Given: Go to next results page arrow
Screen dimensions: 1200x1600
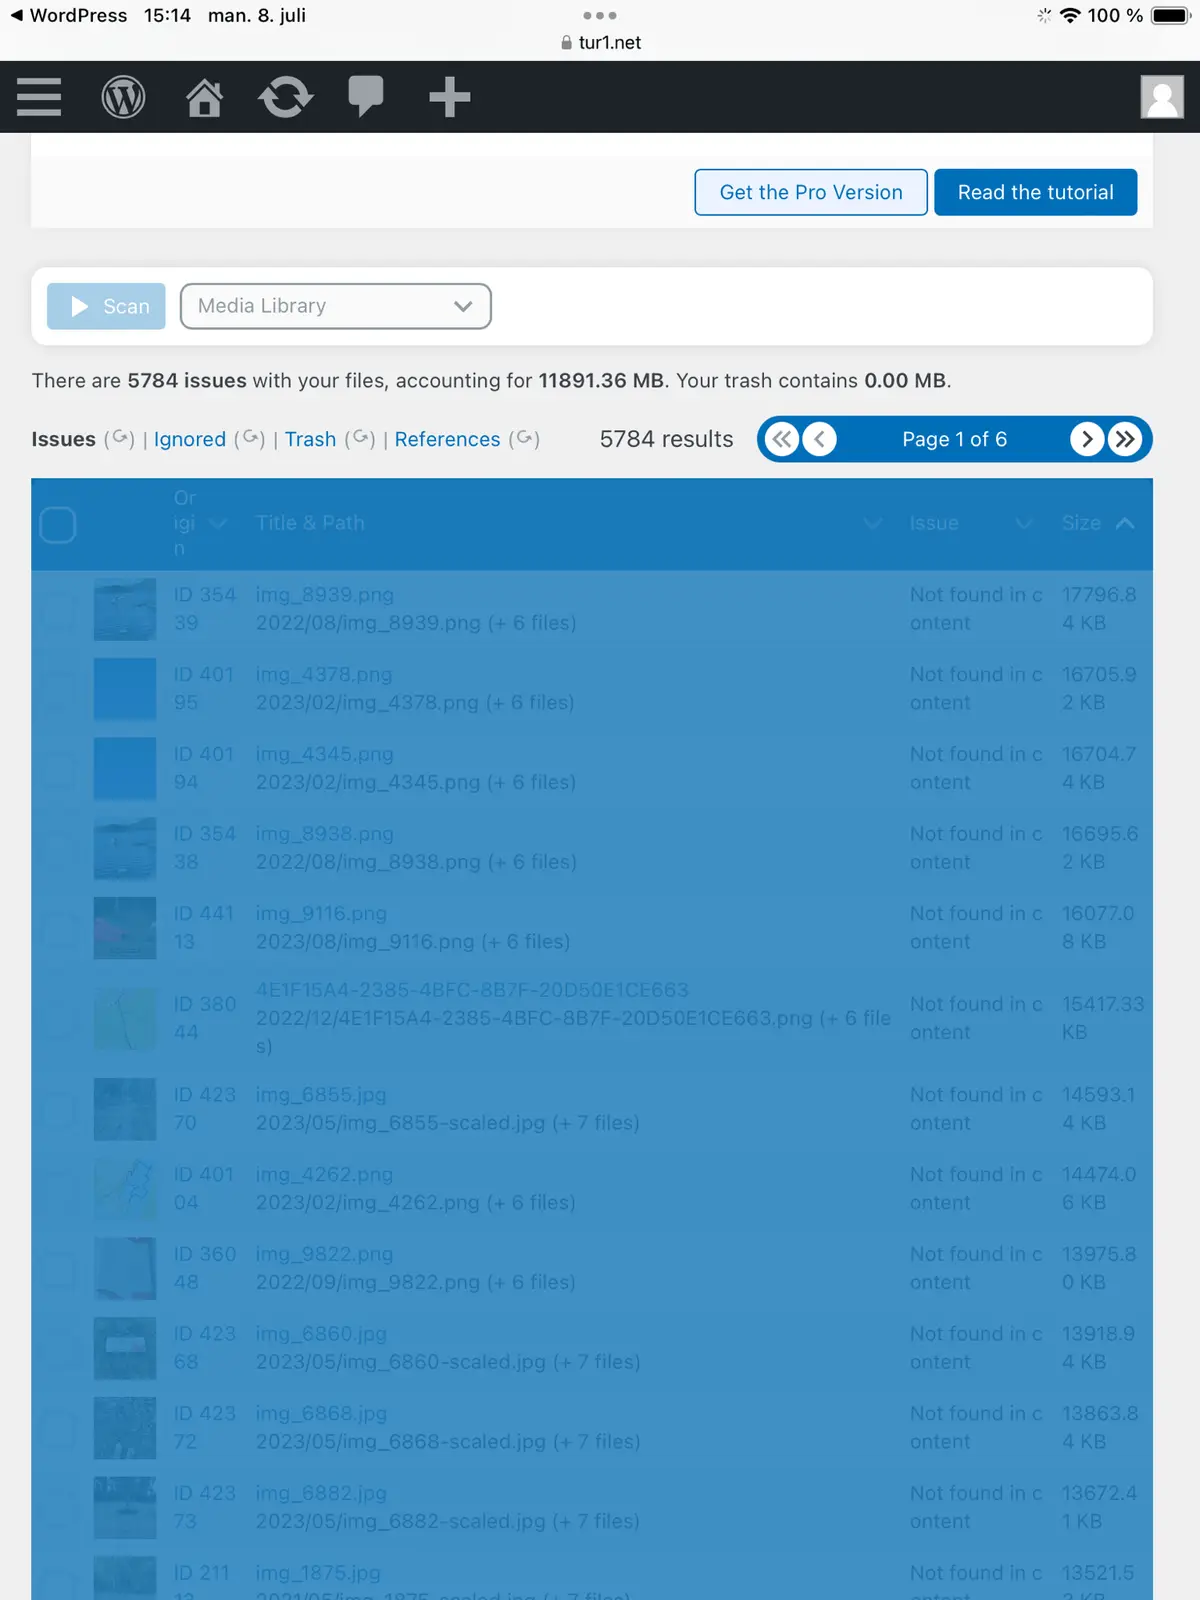Looking at the screenshot, I should click(x=1087, y=439).
